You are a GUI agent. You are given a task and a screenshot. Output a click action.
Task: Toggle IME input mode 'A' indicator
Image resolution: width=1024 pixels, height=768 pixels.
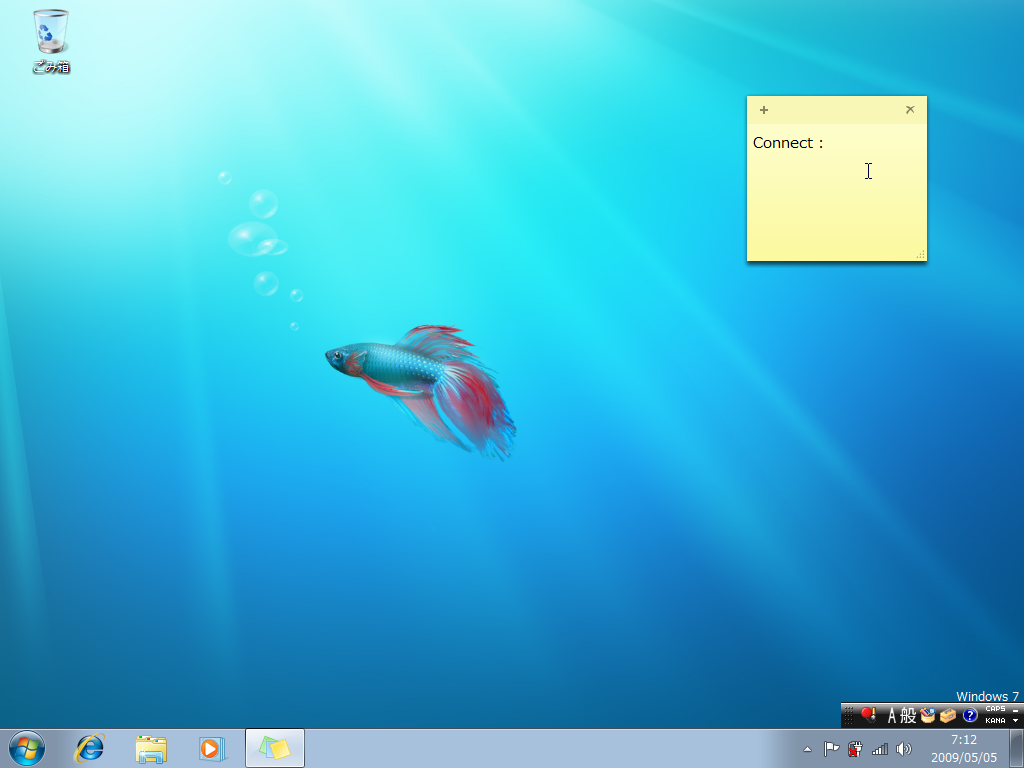(891, 716)
